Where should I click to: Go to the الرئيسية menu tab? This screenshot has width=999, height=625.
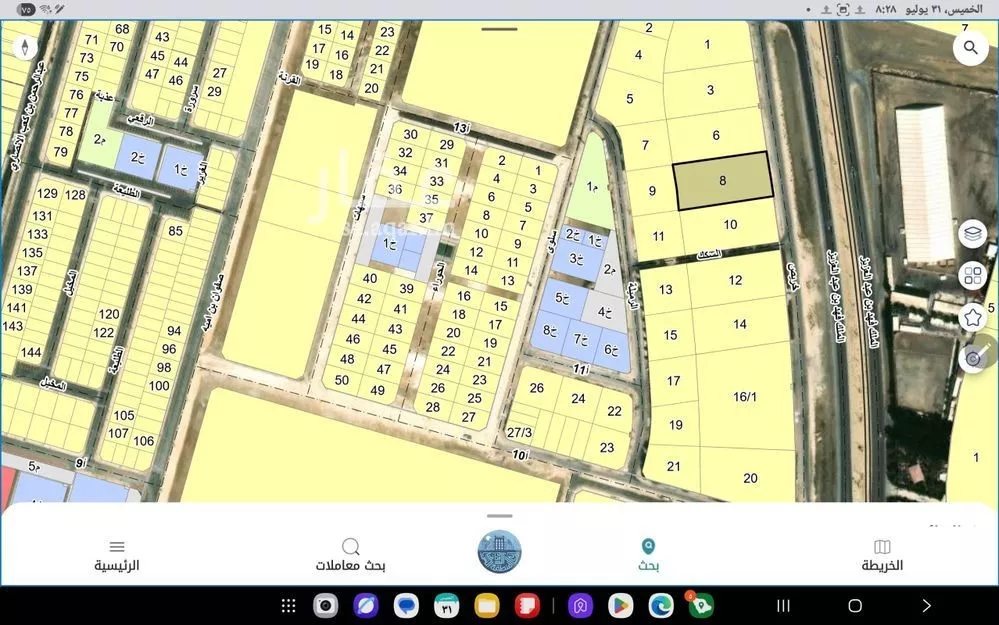[x=117, y=555]
